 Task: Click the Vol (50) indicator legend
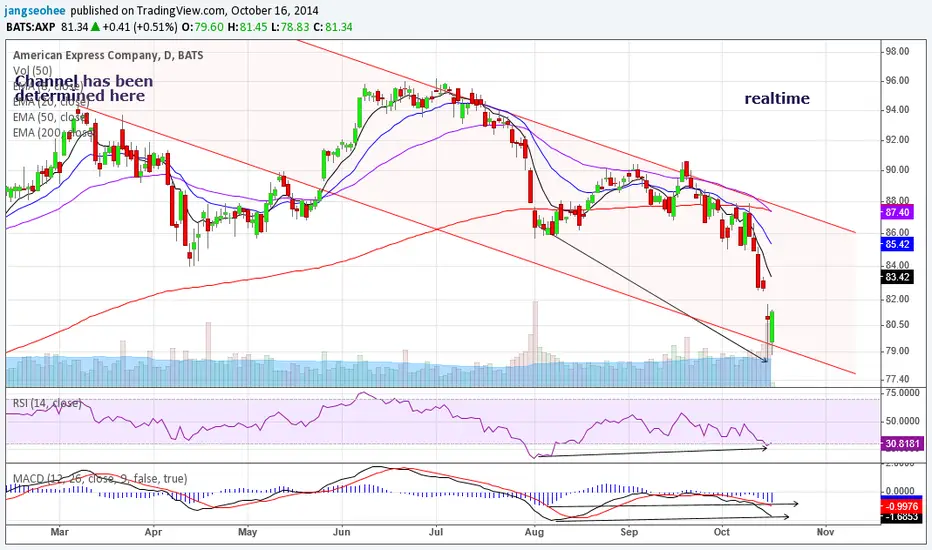[x=32, y=71]
